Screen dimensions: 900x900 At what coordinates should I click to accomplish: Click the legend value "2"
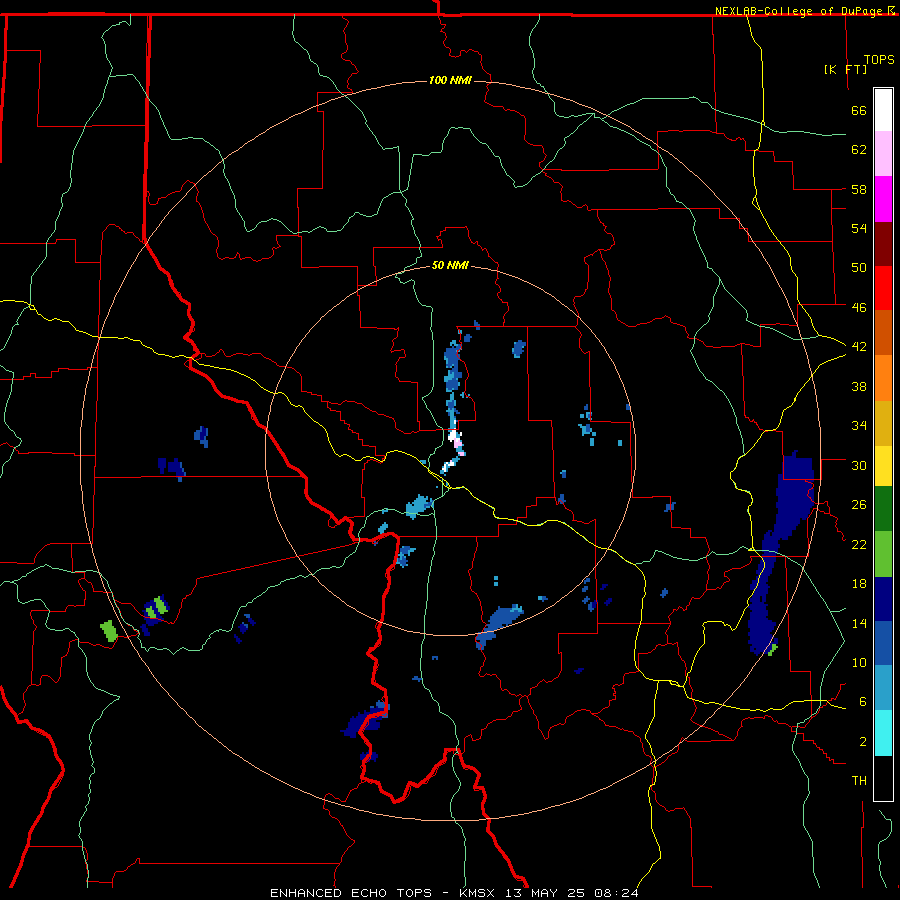(x=862, y=741)
